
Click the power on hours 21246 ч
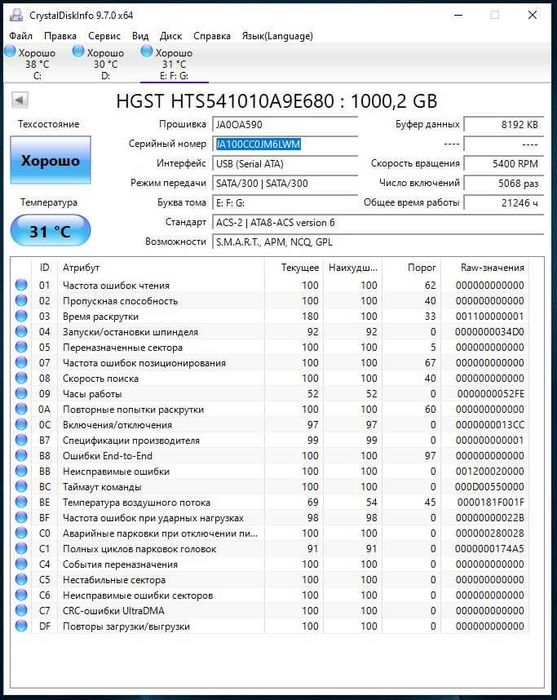[x=504, y=203]
